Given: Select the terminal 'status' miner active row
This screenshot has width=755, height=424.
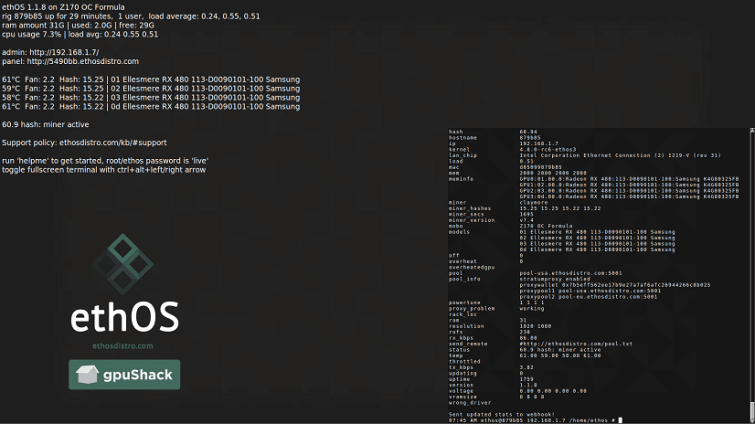Looking at the screenshot, I should [x=525, y=349].
